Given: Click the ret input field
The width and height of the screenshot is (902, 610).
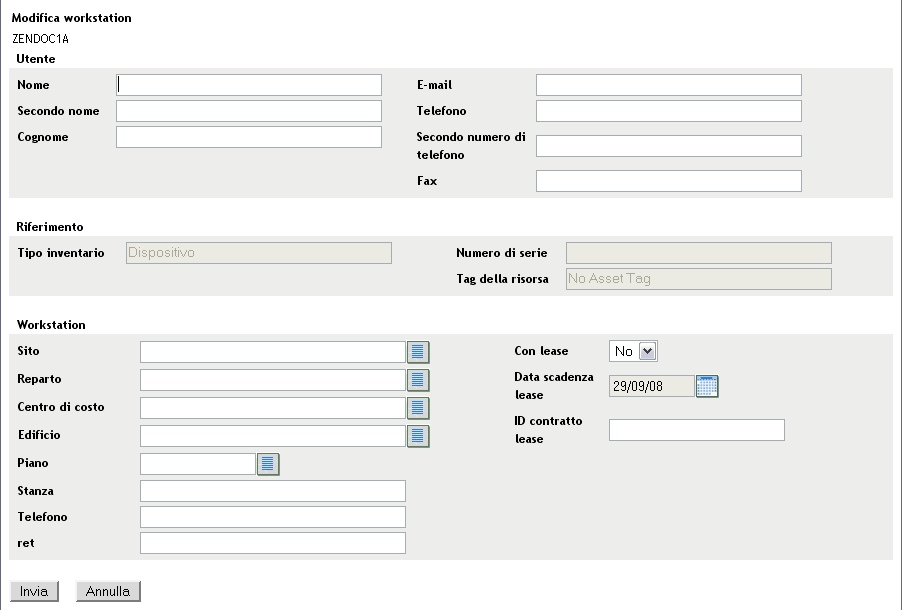Looking at the screenshot, I should 273,543.
